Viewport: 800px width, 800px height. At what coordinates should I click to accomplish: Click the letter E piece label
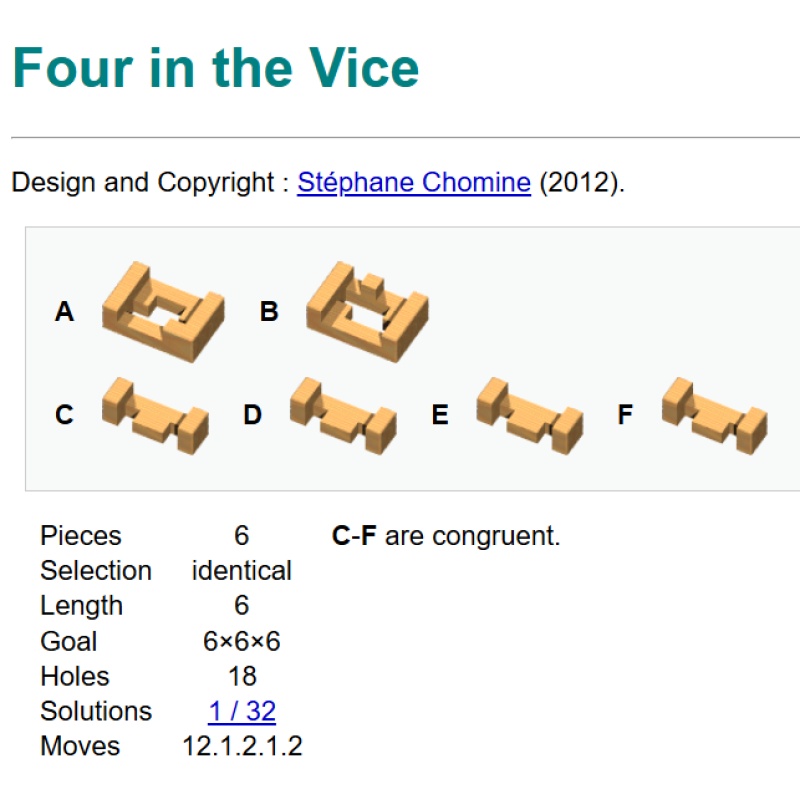(439, 415)
